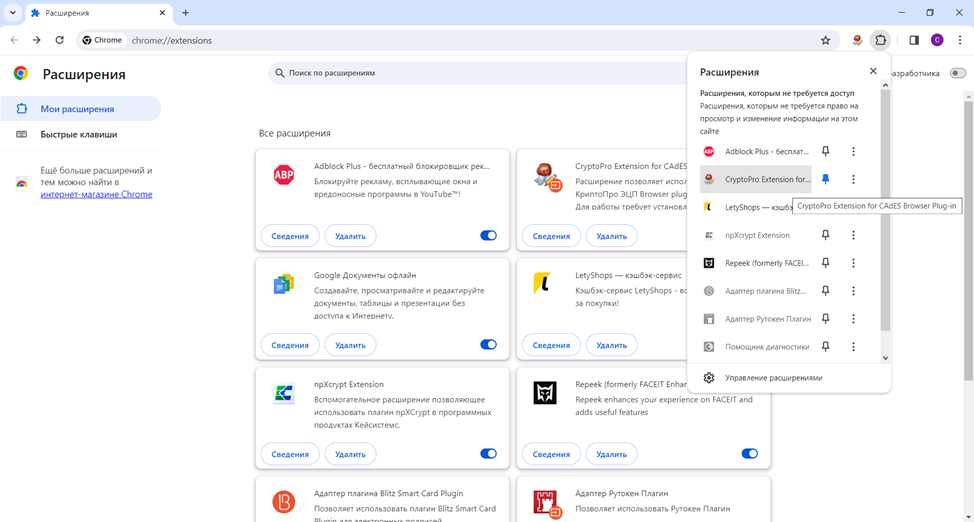Click the extensions puzzle icon in toolbar

880,40
